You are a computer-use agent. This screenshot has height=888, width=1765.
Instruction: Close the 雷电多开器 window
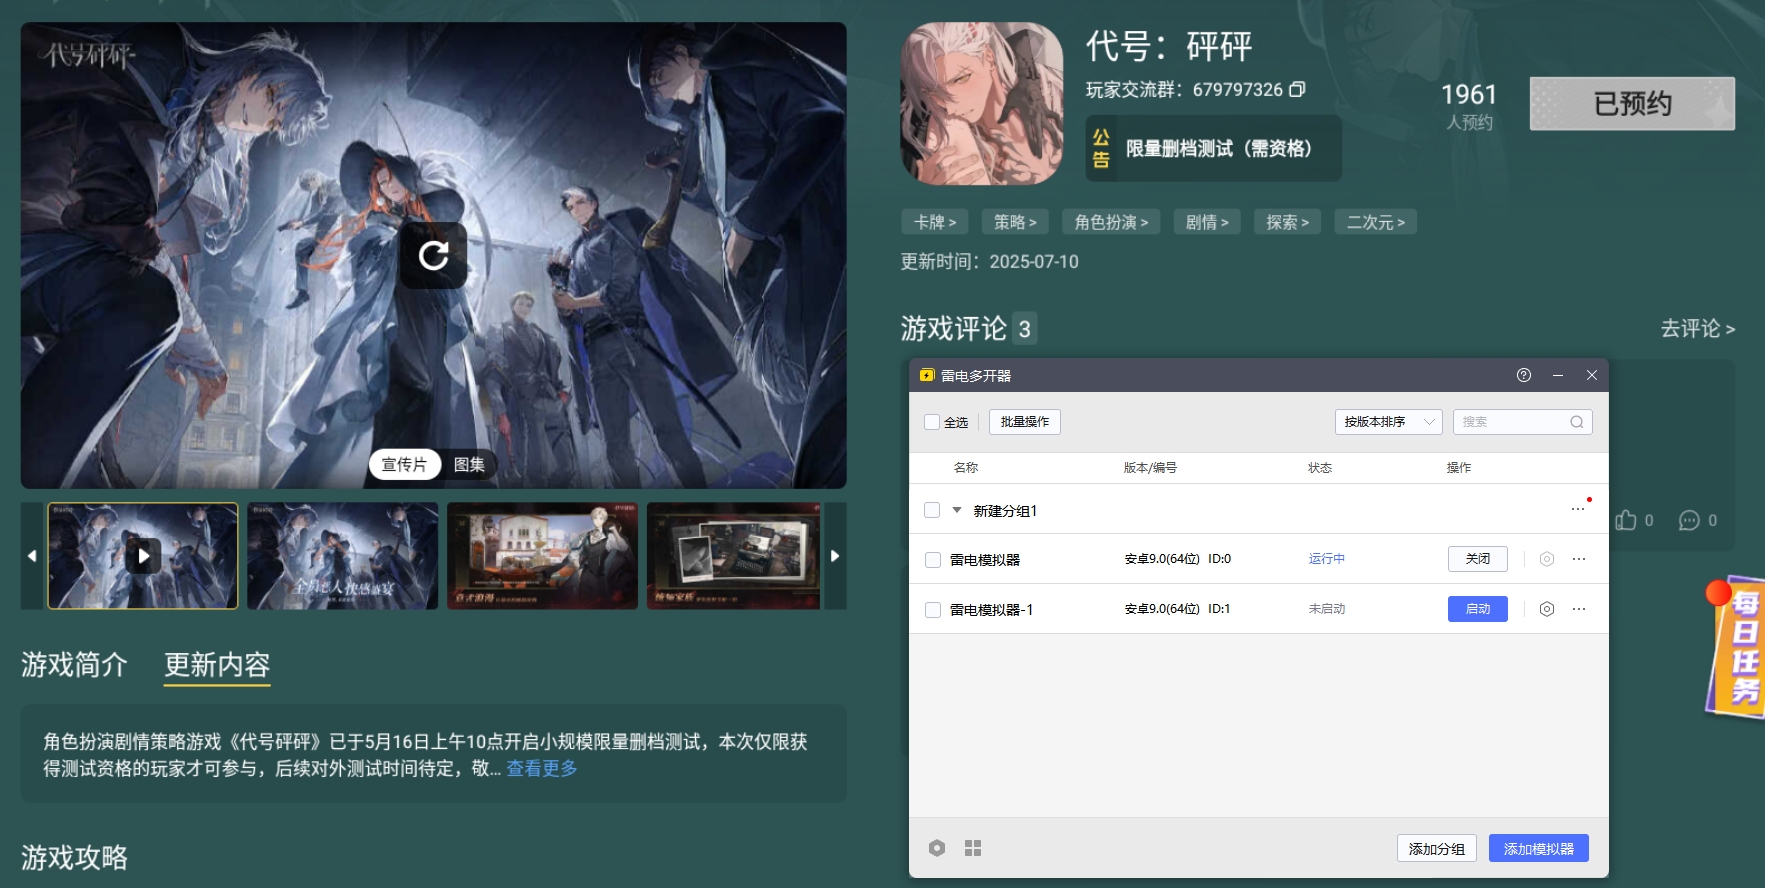coord(1592,375)
